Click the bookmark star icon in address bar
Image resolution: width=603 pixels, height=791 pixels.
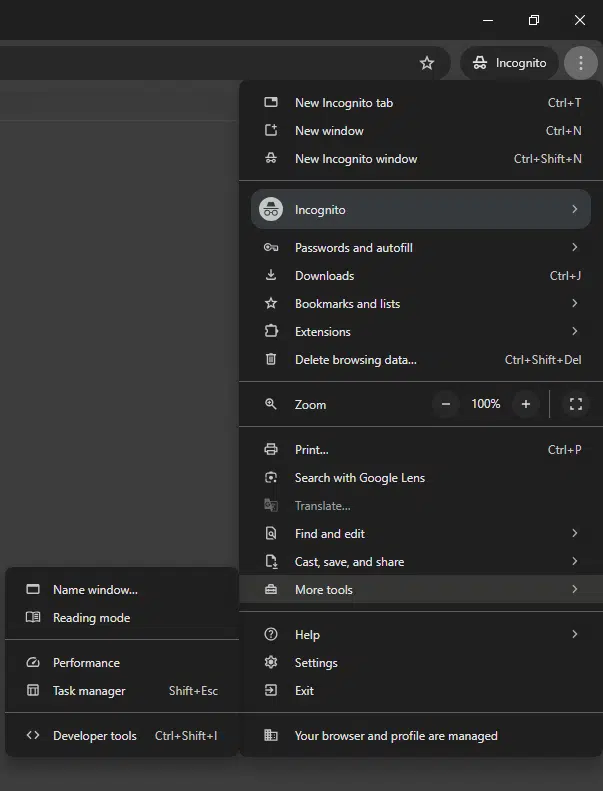click(427, 63)
